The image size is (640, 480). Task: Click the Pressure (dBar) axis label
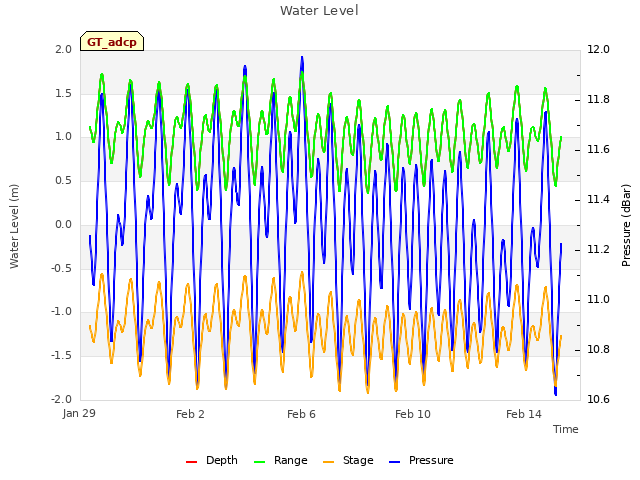(626, 225)
